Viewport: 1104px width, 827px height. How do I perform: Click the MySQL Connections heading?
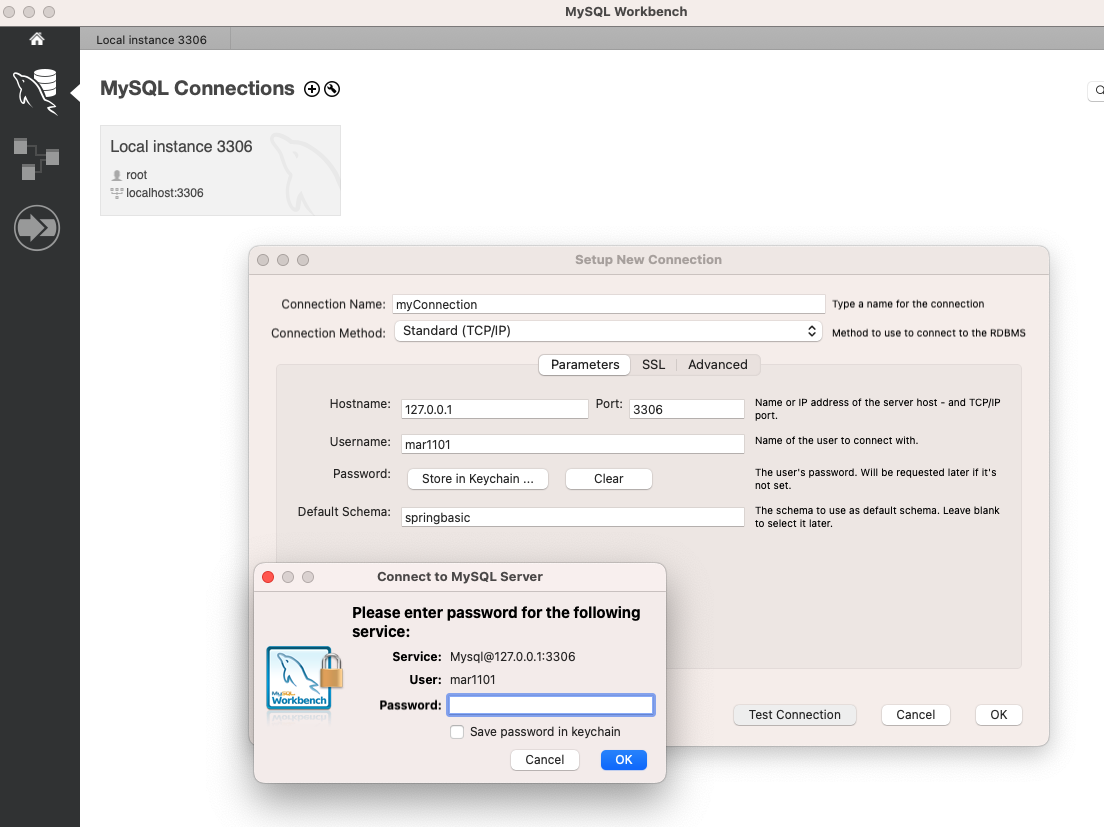(197, 89)
